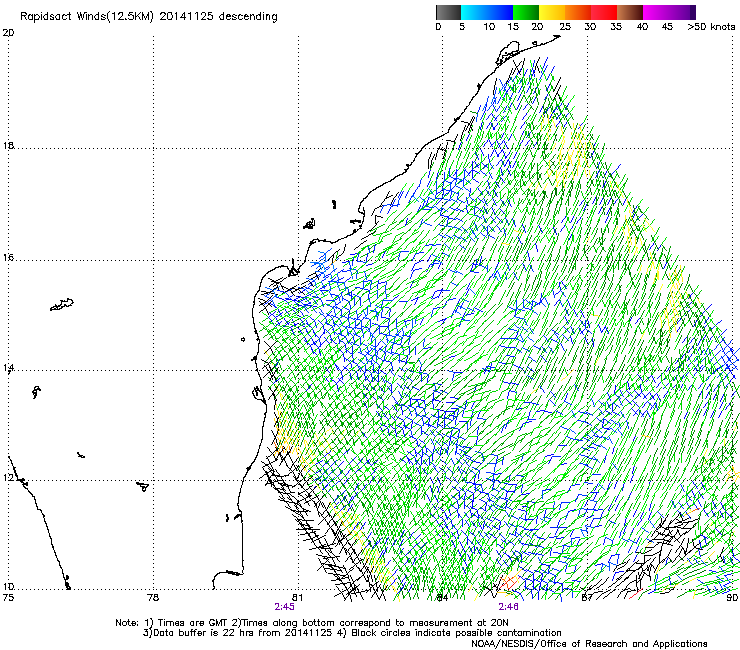
Task: Click the '81' longitude axis label
Action: tap(298, 598)
